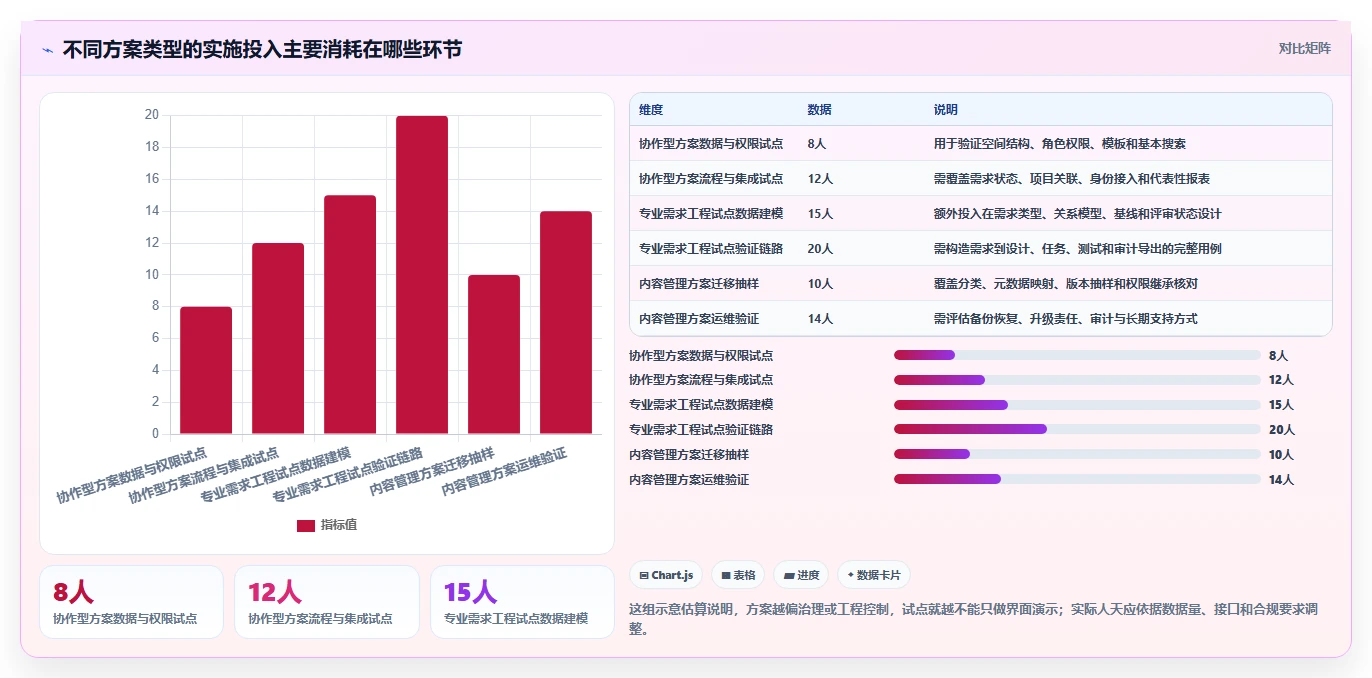Select the 表格 tag chip
Screen dimensions: 1372x678
click(738, 575)
